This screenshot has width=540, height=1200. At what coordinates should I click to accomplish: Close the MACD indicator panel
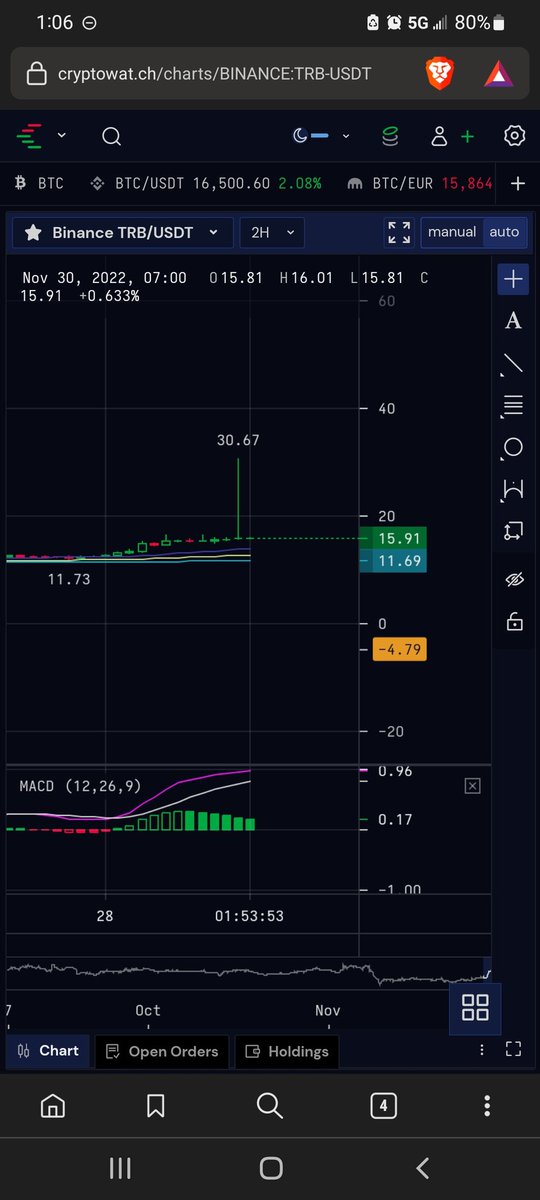pos(472,787)
